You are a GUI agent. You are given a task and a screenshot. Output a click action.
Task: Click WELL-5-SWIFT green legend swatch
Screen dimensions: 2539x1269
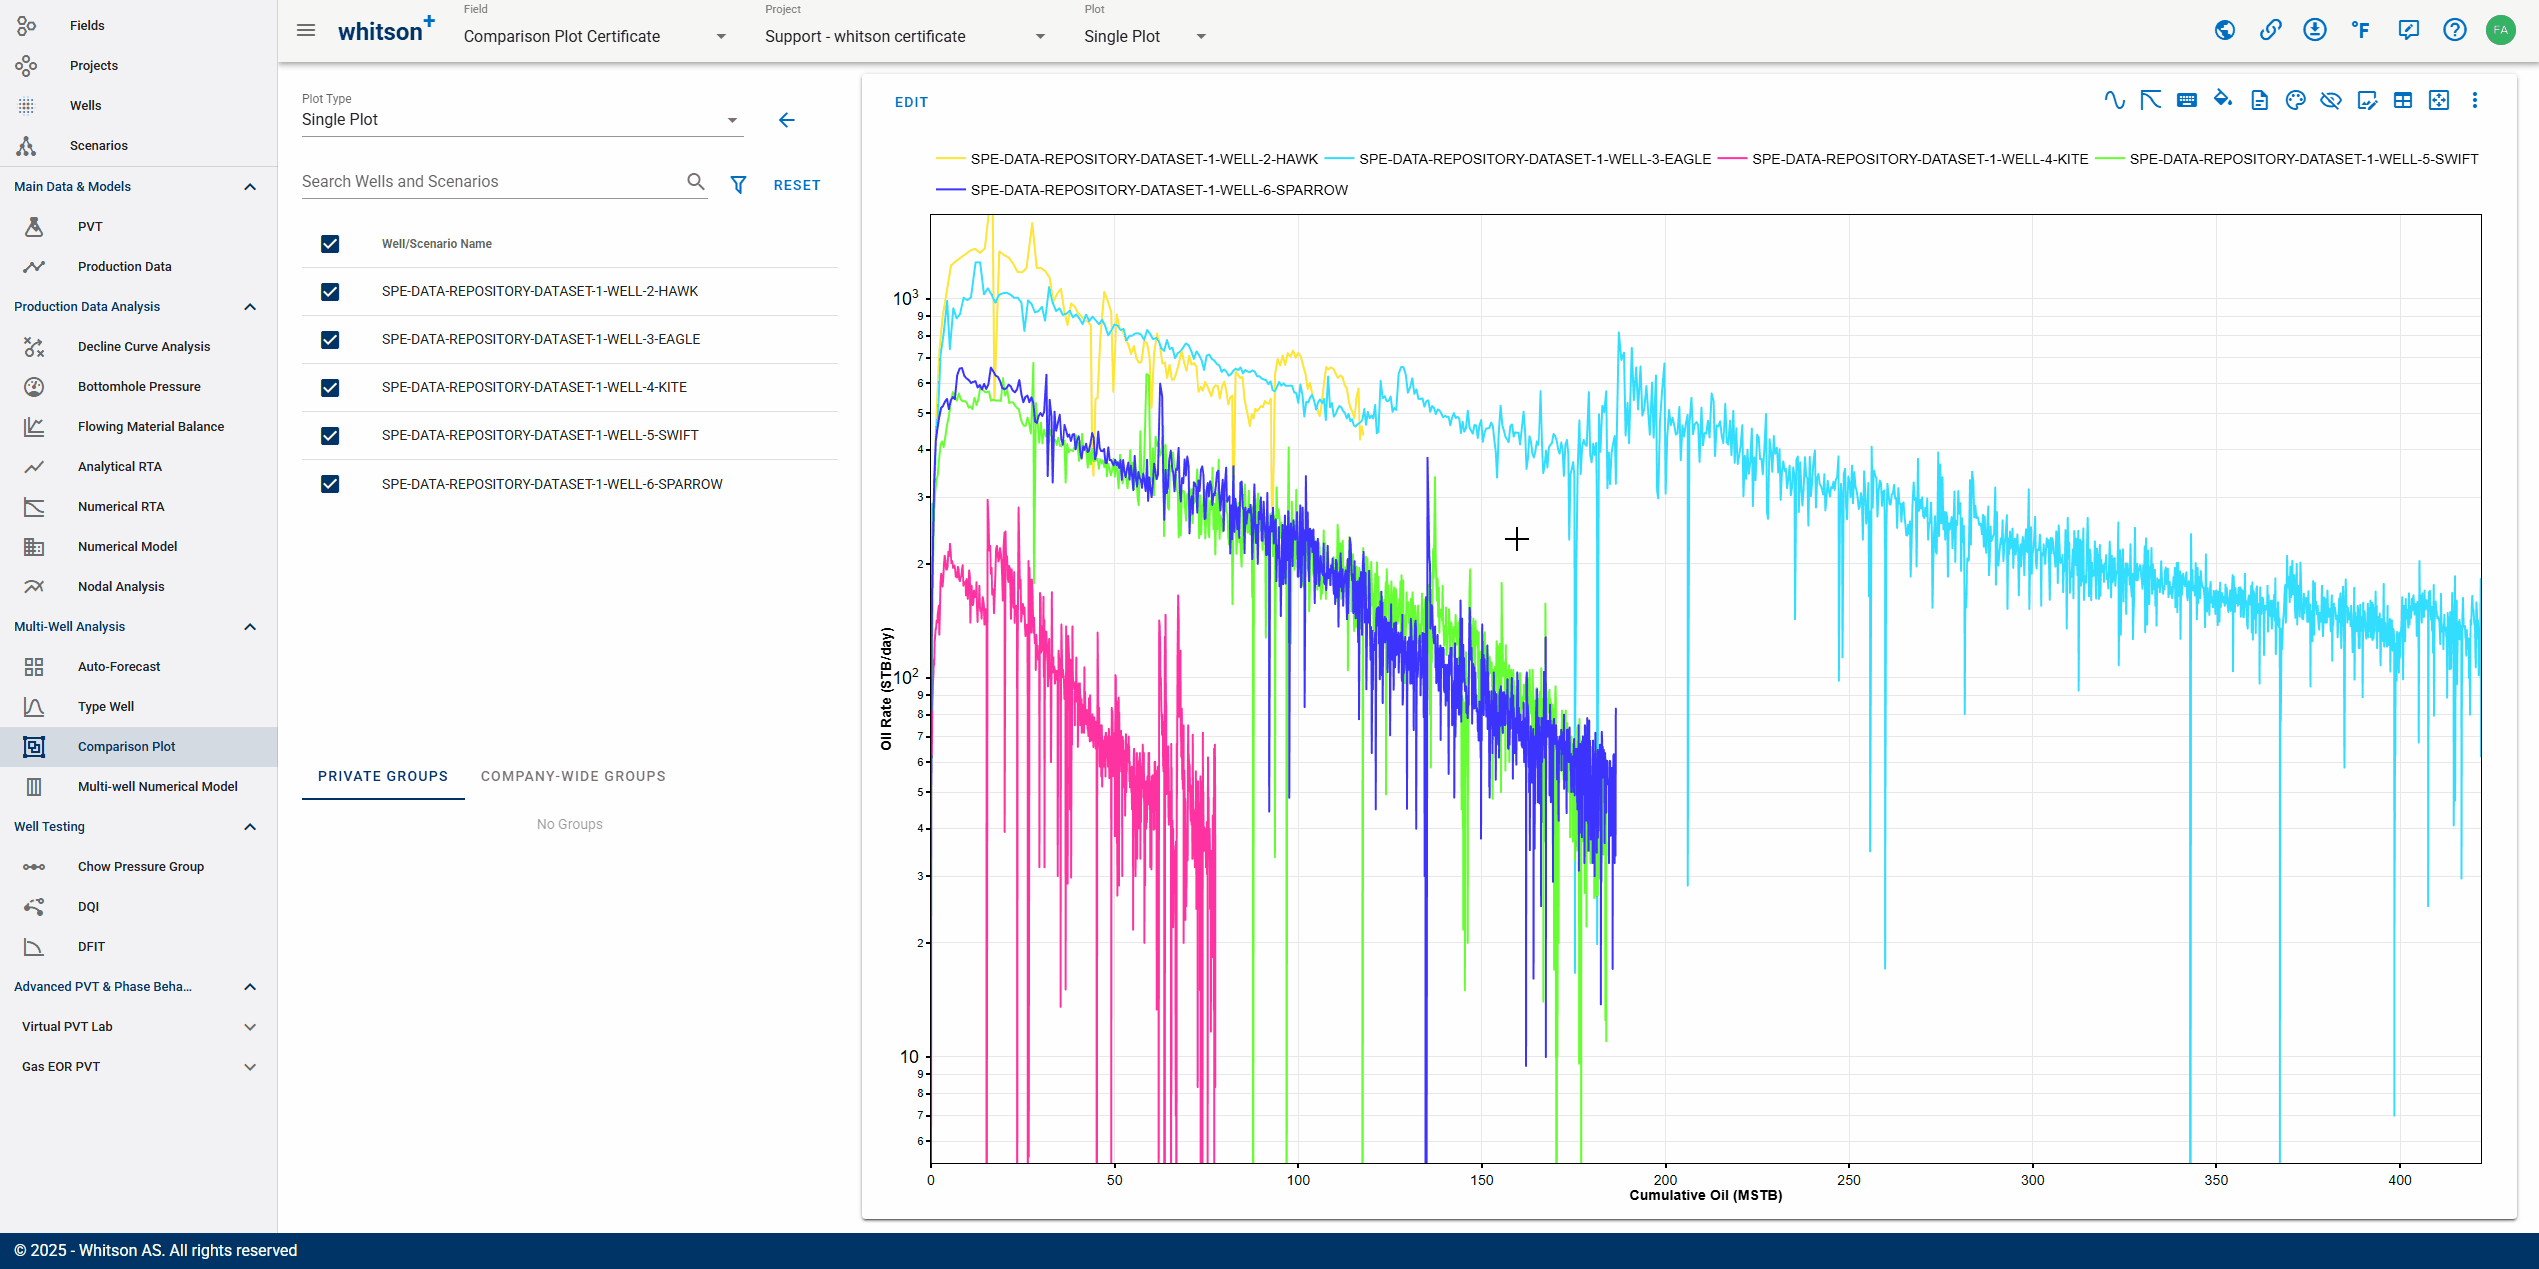click(x=2110, y=159)
